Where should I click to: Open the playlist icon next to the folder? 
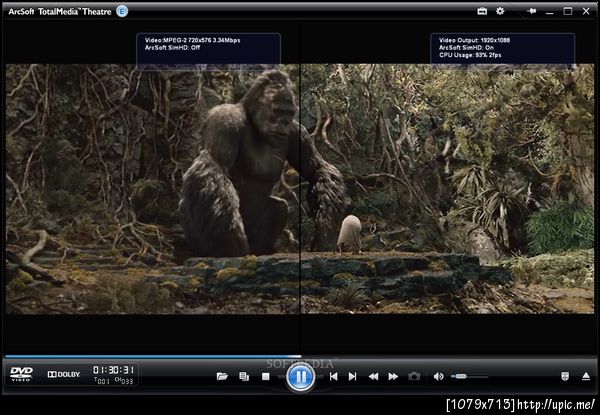tap(244, 377)
